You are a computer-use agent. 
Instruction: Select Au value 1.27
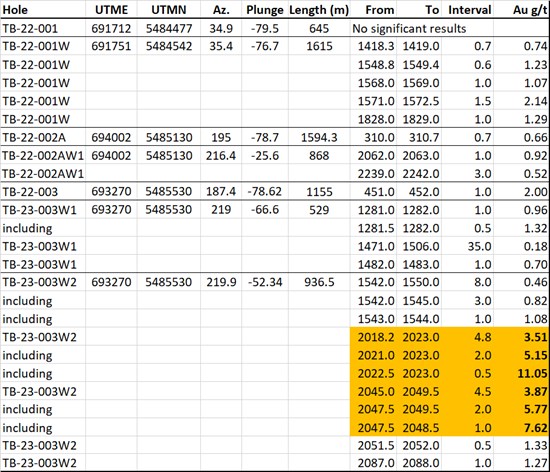536,464
